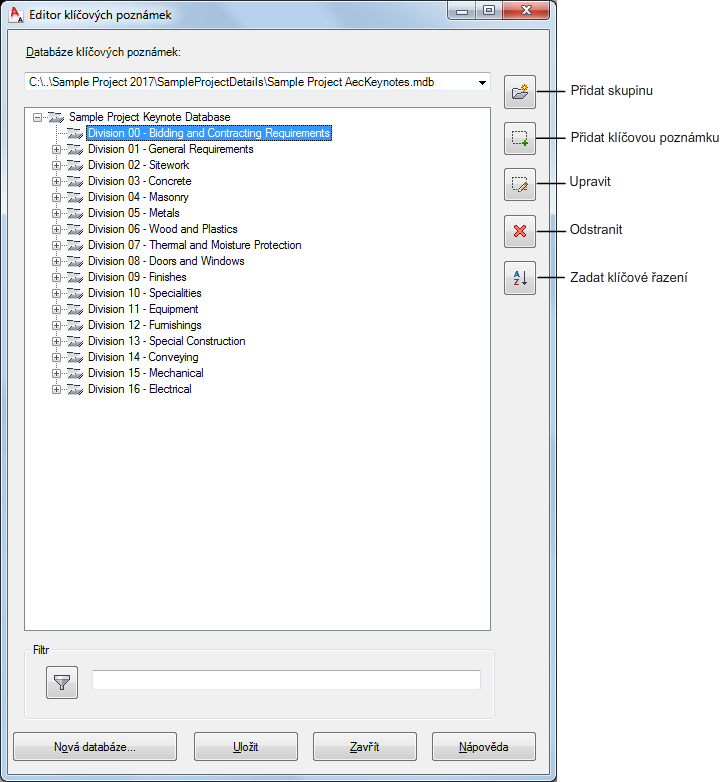Image resolution: width=728 pixels, height=782 pixels.
Task: Expand Division 13 - Special Construction node
Action: click(x=56, y=342)
